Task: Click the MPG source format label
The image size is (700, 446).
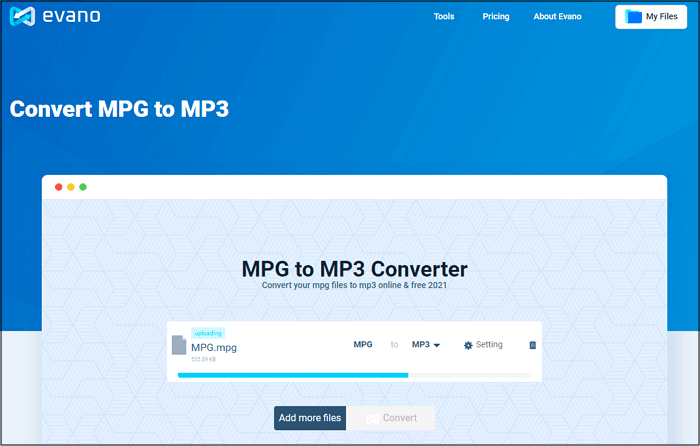Action: pos(363,345)
